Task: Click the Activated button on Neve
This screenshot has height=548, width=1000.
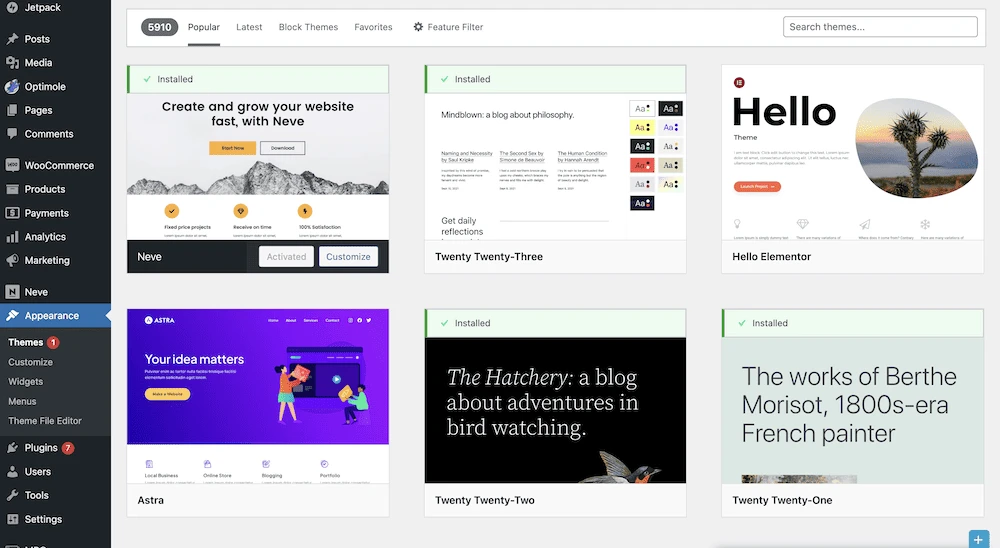Action: tap(286, 256)
